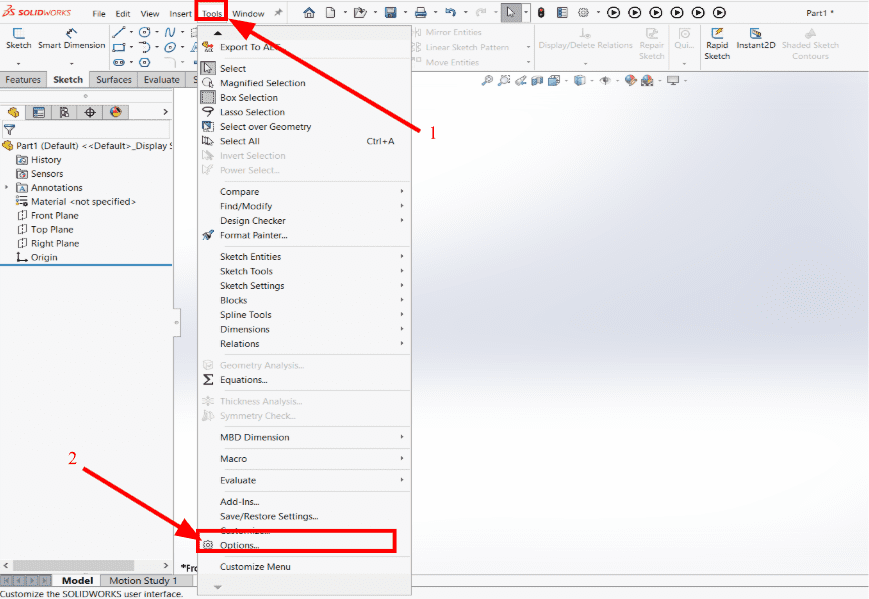Select the Ellipse sketch tool

[170, 47]
